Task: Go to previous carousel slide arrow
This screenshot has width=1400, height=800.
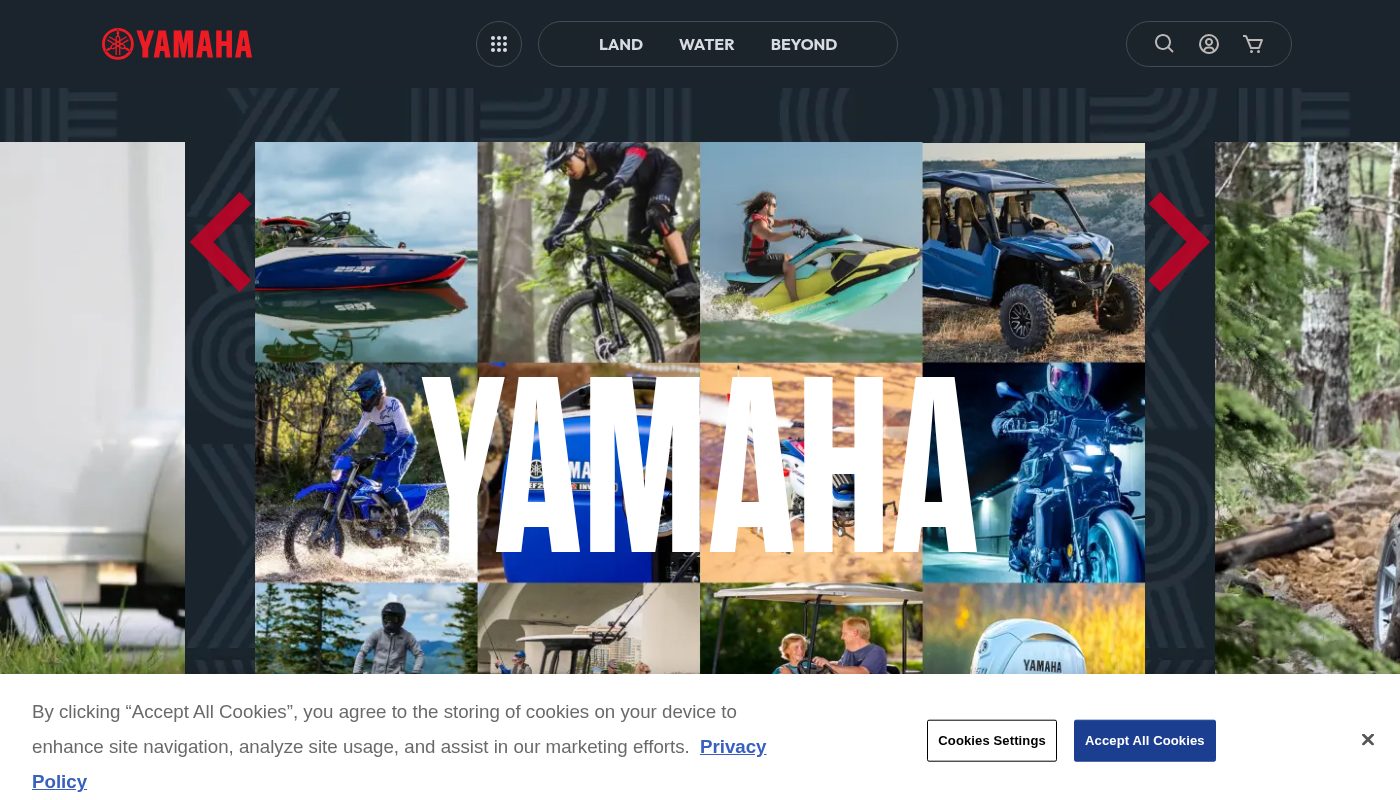Action: point(221,242)
